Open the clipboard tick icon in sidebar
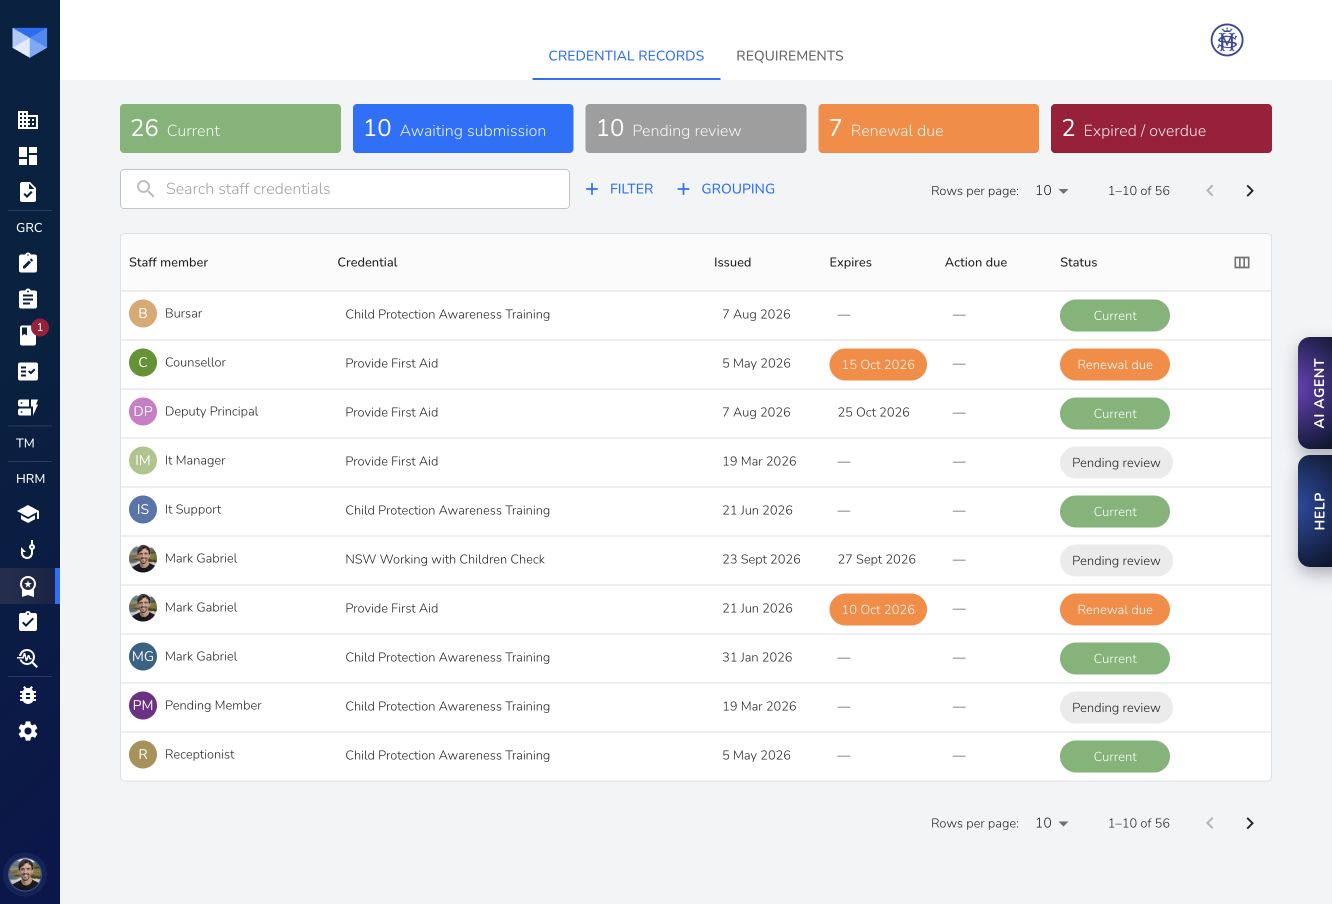 pos(28,622)
